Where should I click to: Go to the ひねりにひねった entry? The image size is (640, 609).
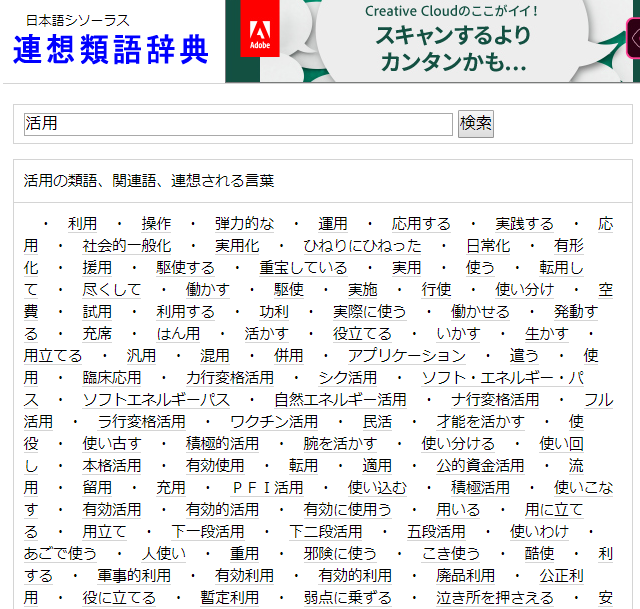pyautogui.click(x=362, y=246)
